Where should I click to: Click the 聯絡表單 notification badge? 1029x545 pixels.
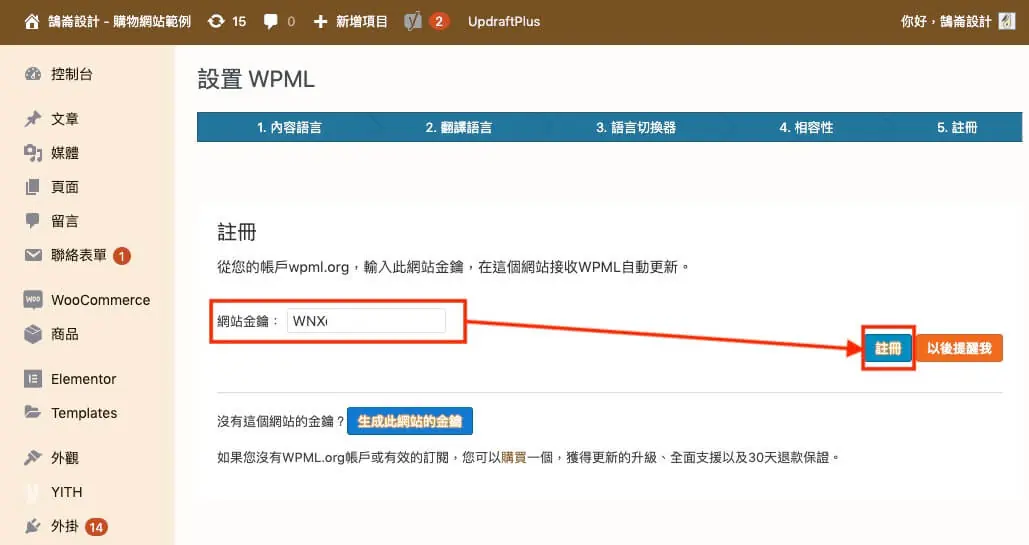click(x=121, y=256)
